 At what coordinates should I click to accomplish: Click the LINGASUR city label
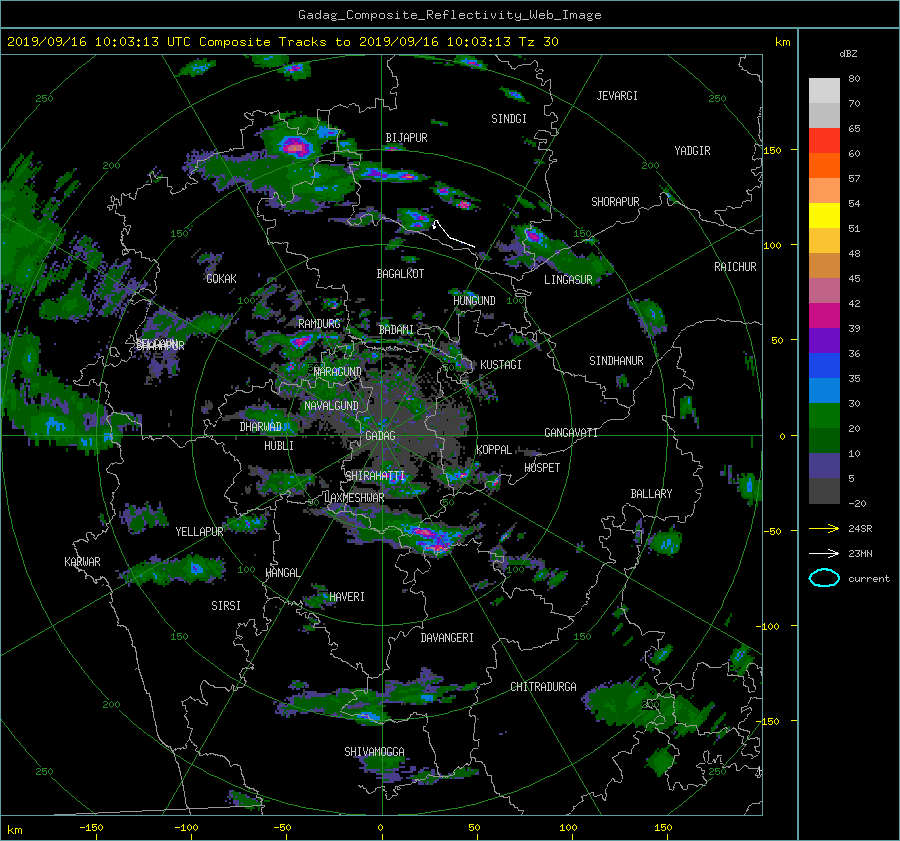[x=568, y=280]
